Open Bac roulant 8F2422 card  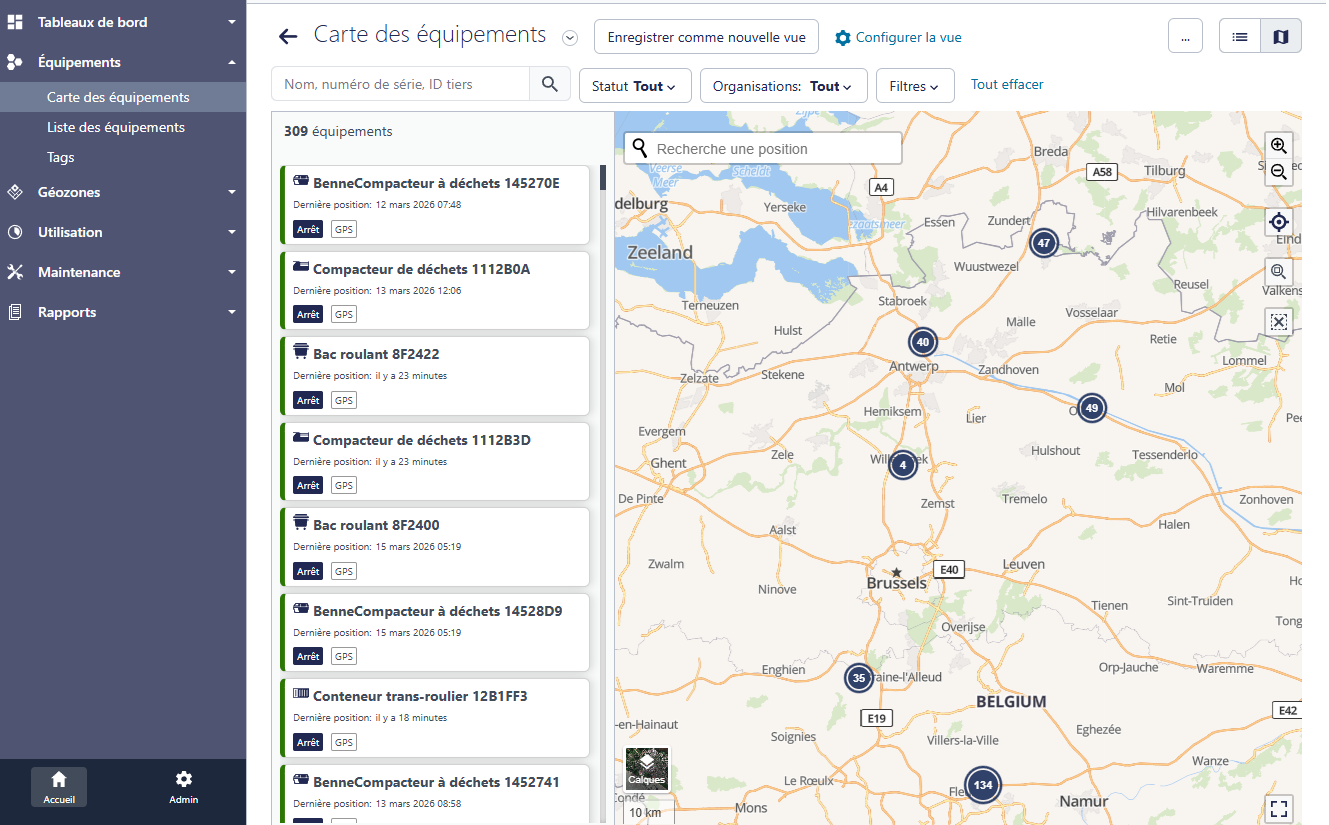[436, 376]
